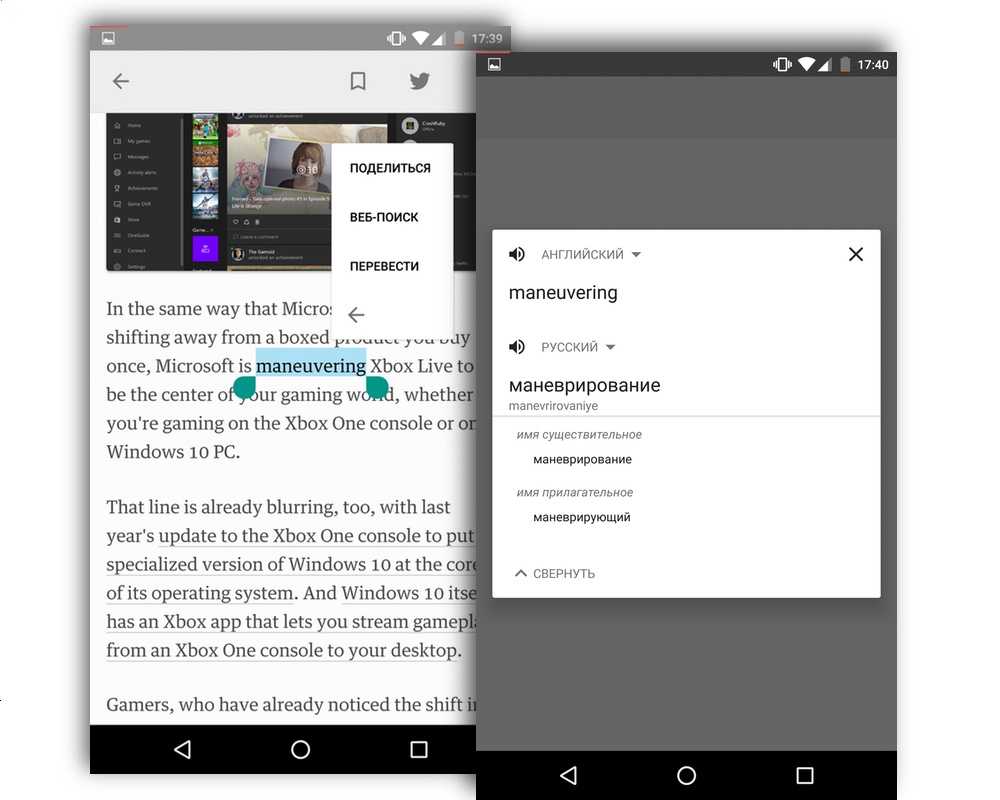Open Recent apps on the right phone
The width and height of the screenshot is (1000, 800).
[x=804, y=775]
